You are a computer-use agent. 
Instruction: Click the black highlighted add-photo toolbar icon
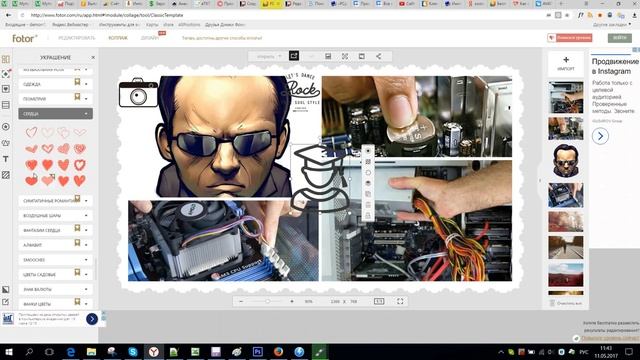pos(294,56)
